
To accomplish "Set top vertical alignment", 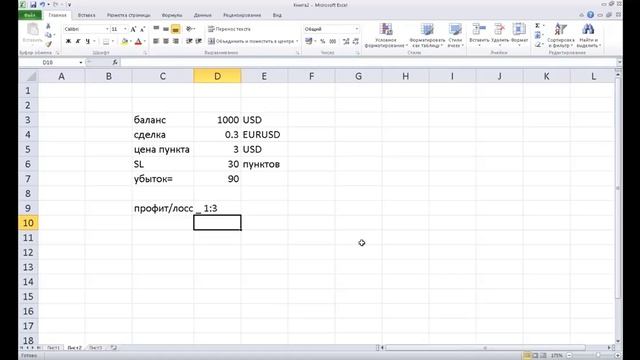I will pos(156,29).
